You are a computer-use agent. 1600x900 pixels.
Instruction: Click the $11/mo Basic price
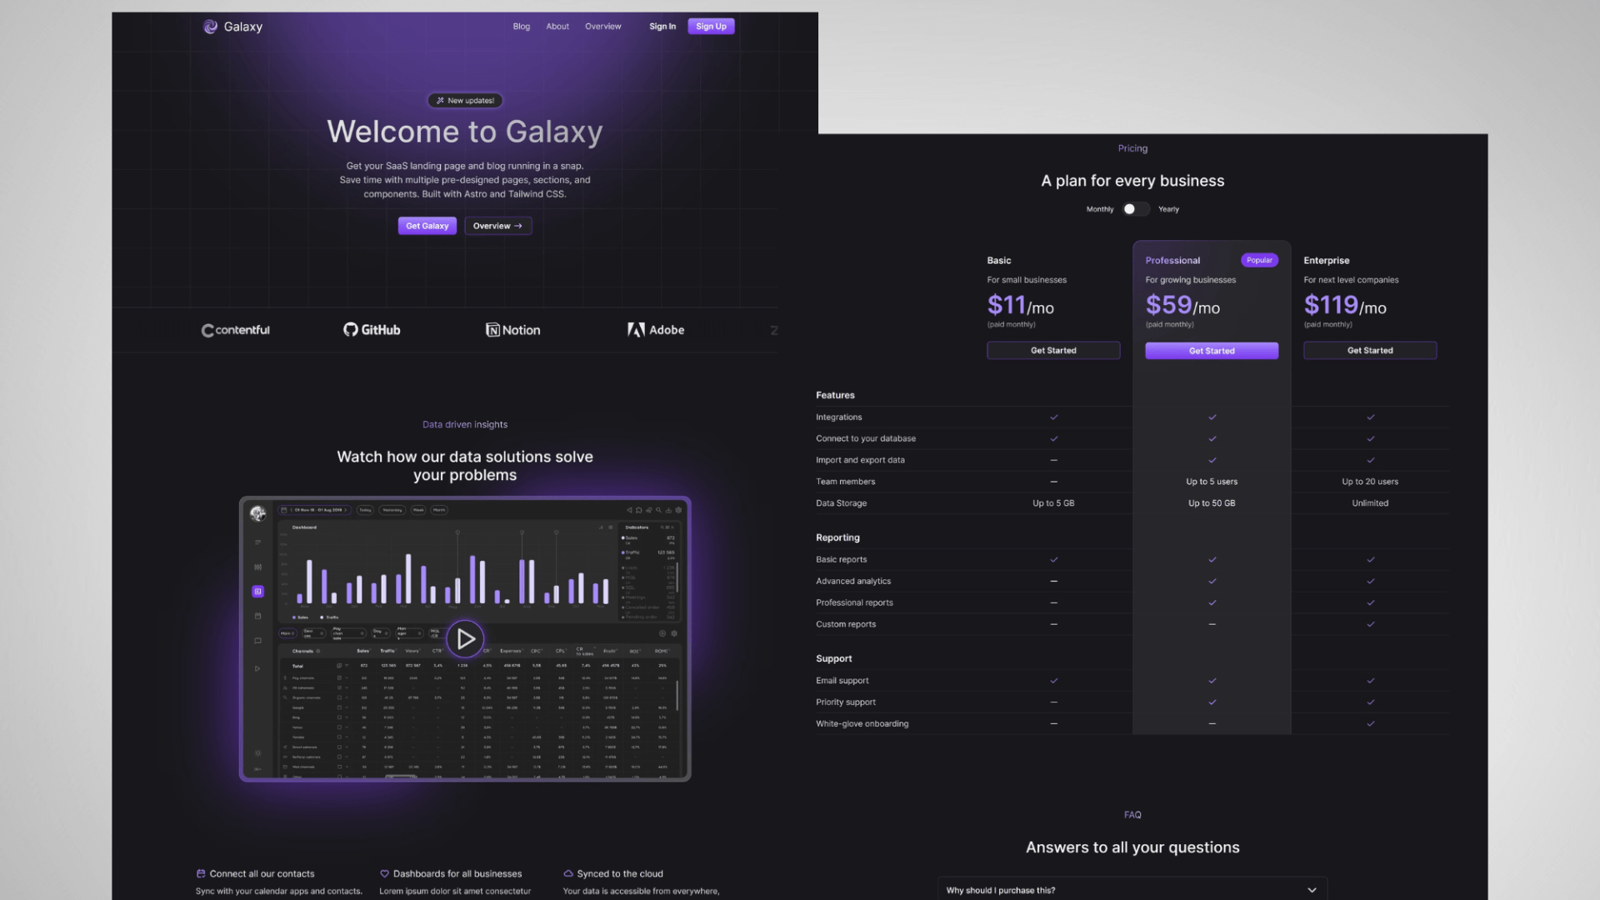[x=1020, y=305]
